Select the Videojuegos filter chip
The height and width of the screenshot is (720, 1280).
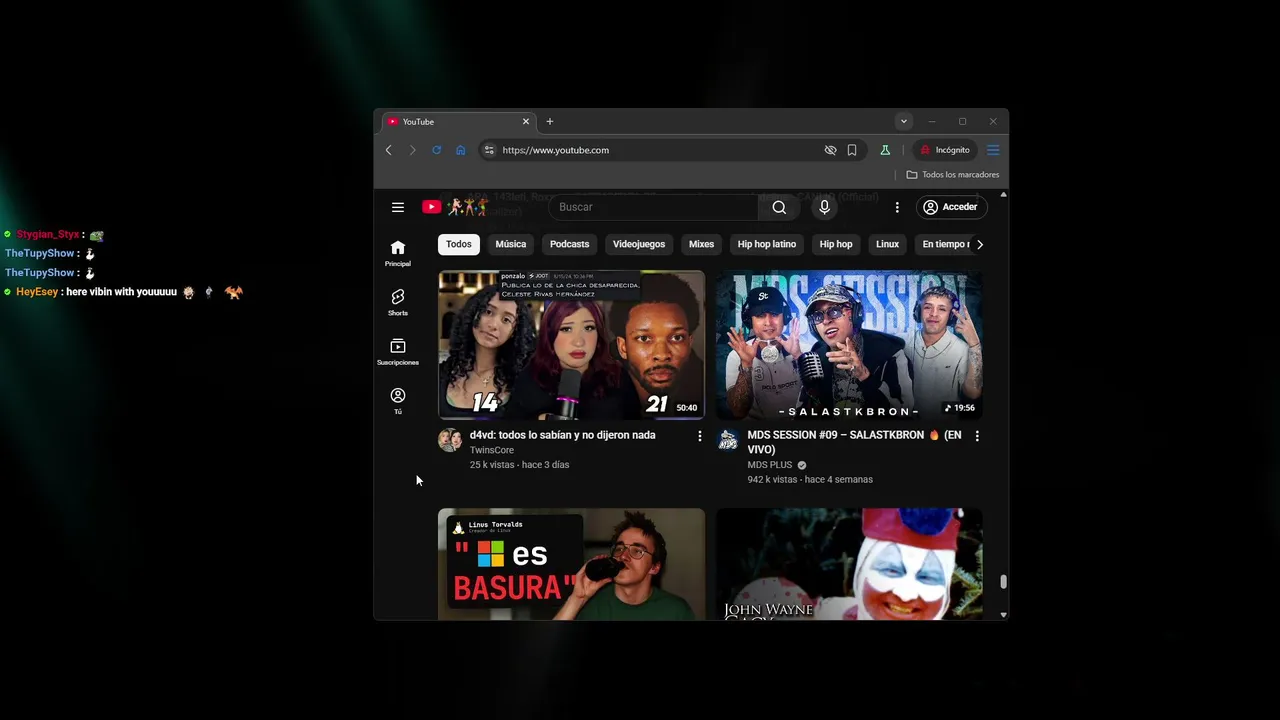[639, 244]
